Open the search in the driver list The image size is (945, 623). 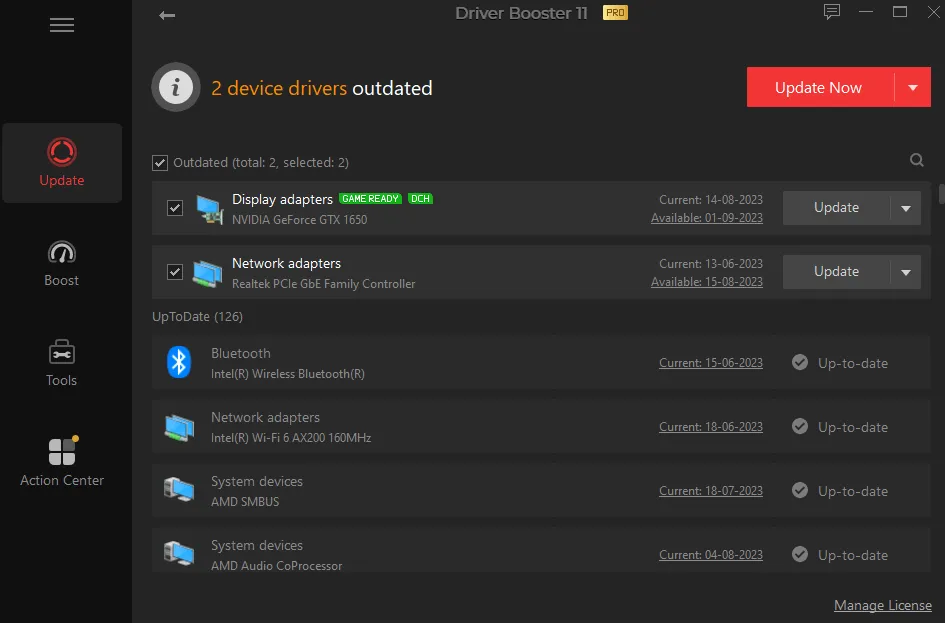point(917,160)
